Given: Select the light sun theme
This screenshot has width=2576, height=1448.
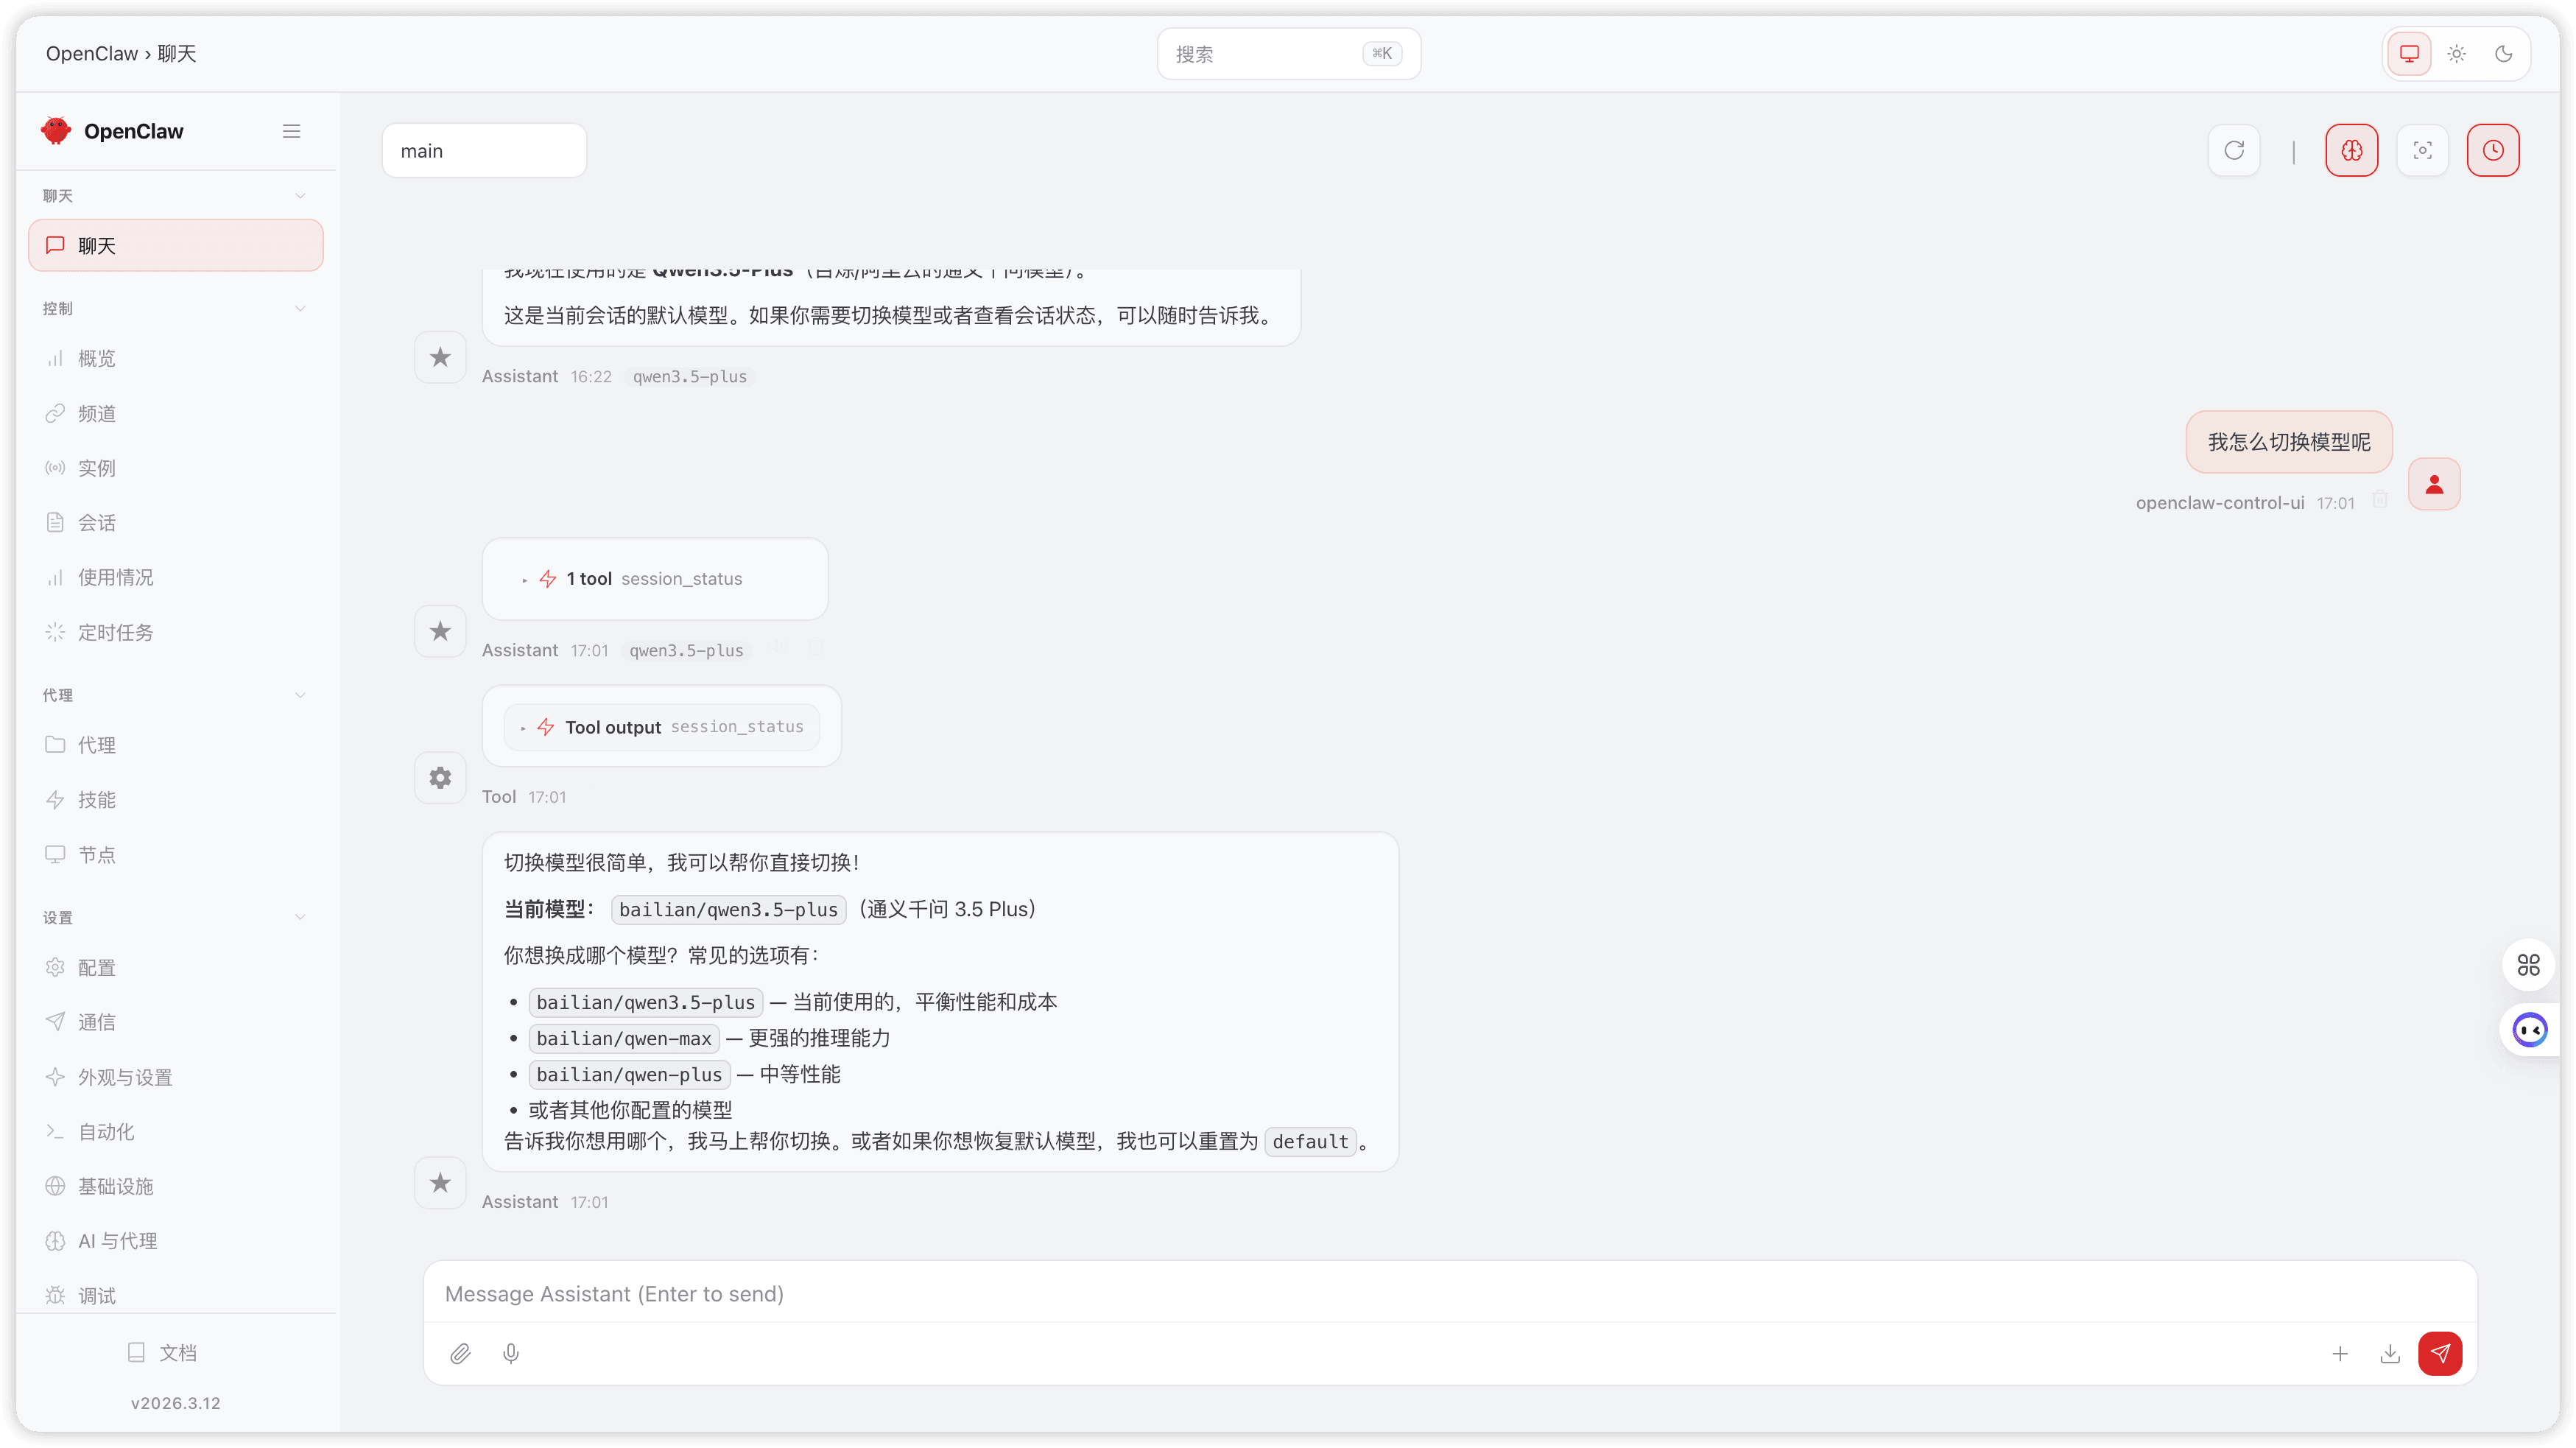Looking at the screenshot, I should (x=2456, y=54).
